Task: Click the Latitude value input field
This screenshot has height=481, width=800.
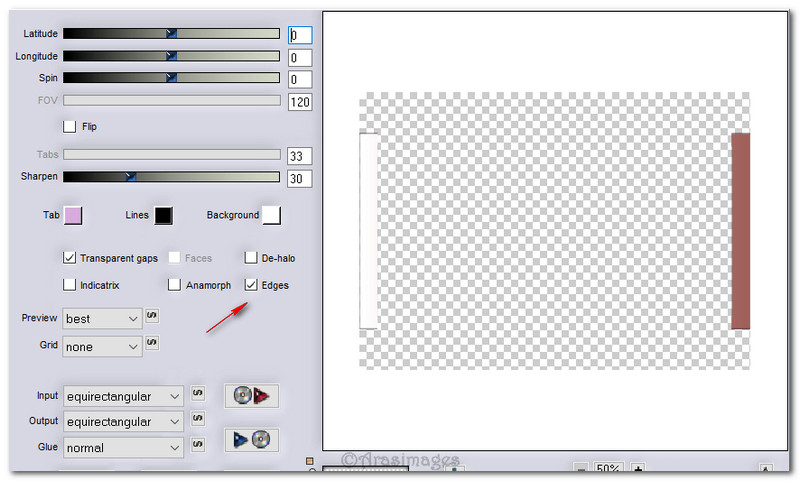Action: click(x=300, y=35)
